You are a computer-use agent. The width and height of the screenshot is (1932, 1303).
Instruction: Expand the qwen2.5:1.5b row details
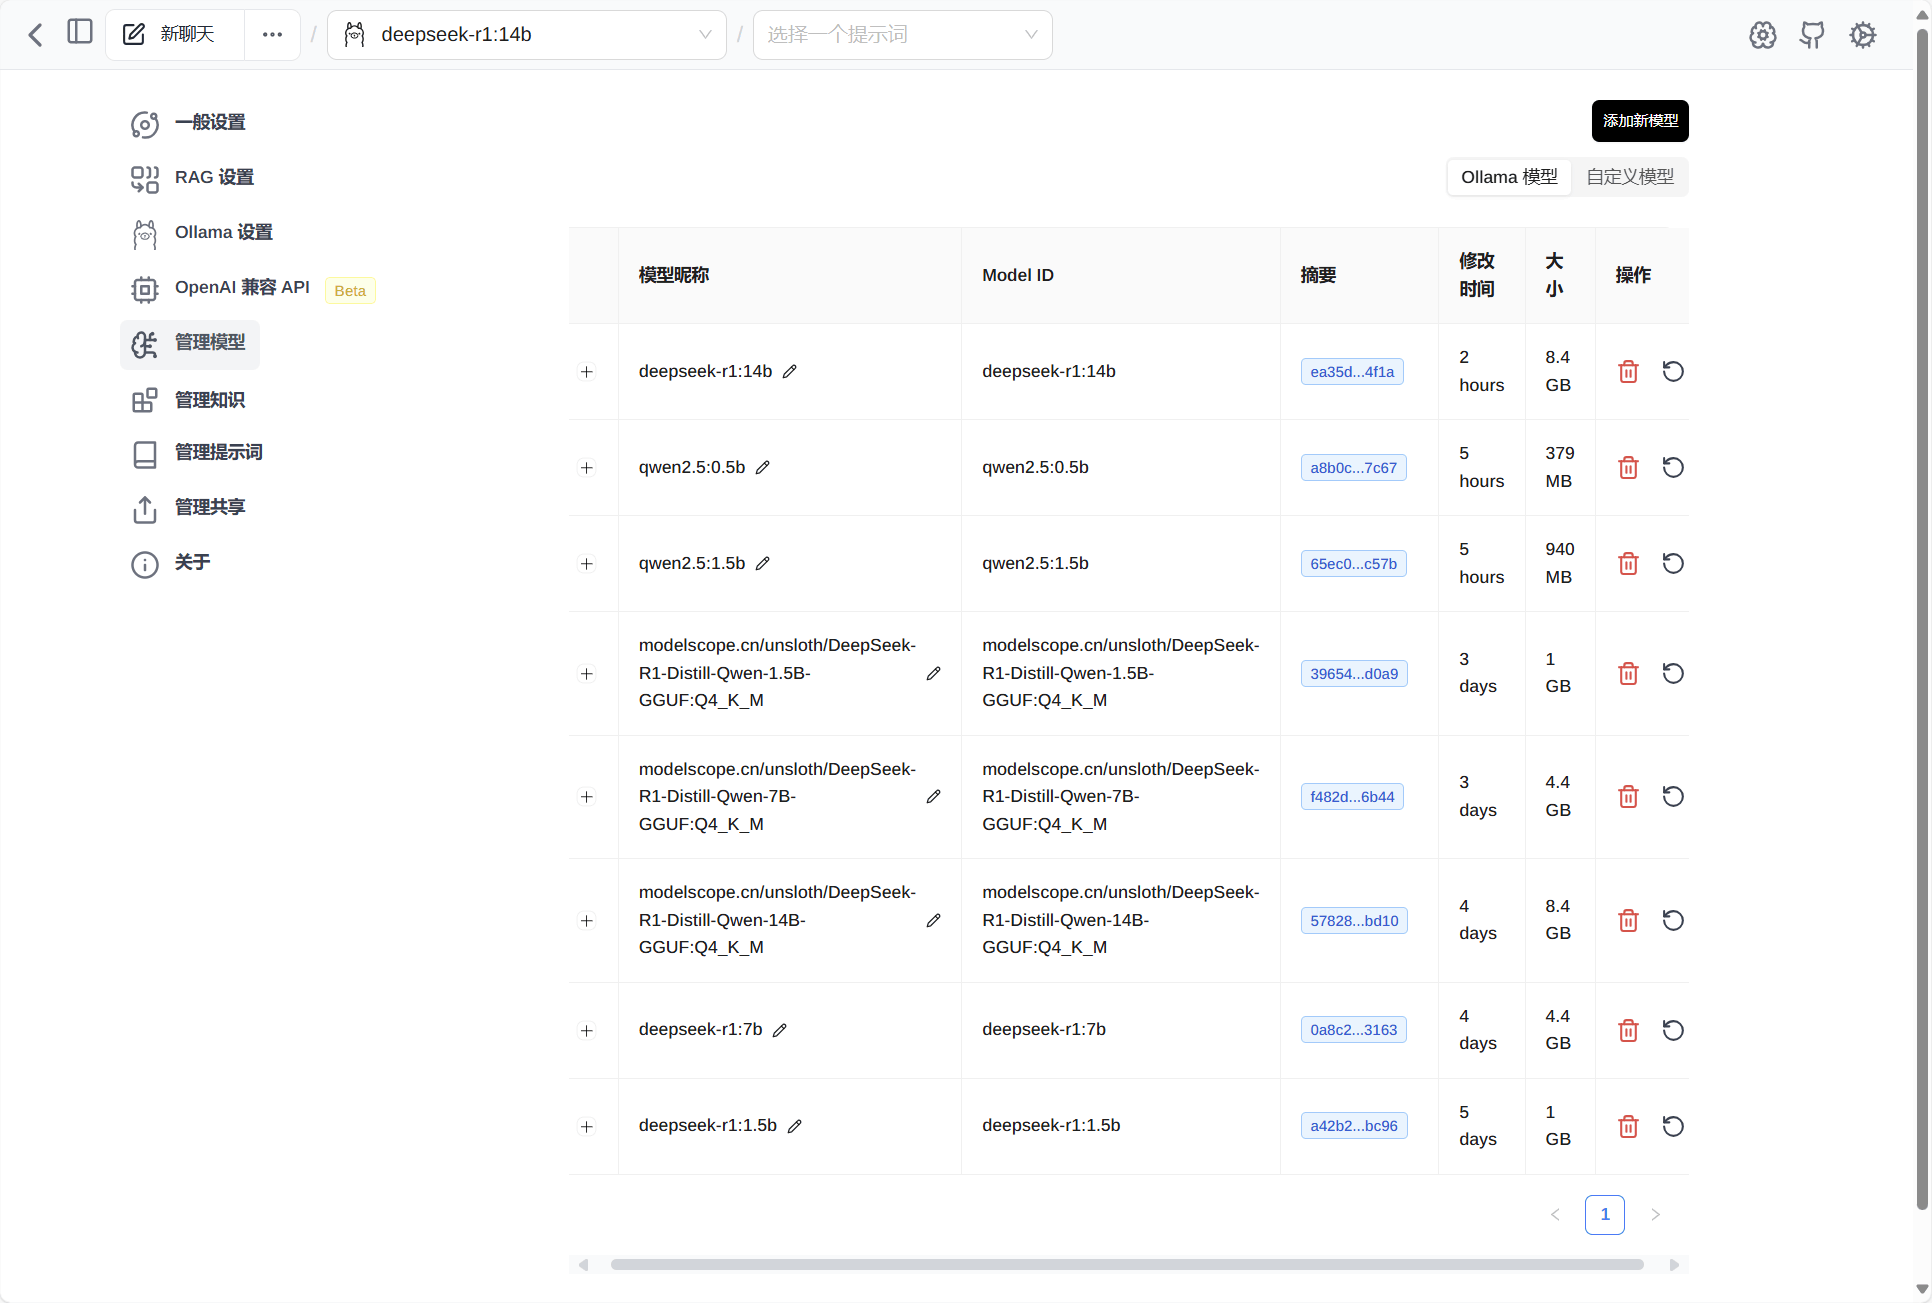(587, 564)
